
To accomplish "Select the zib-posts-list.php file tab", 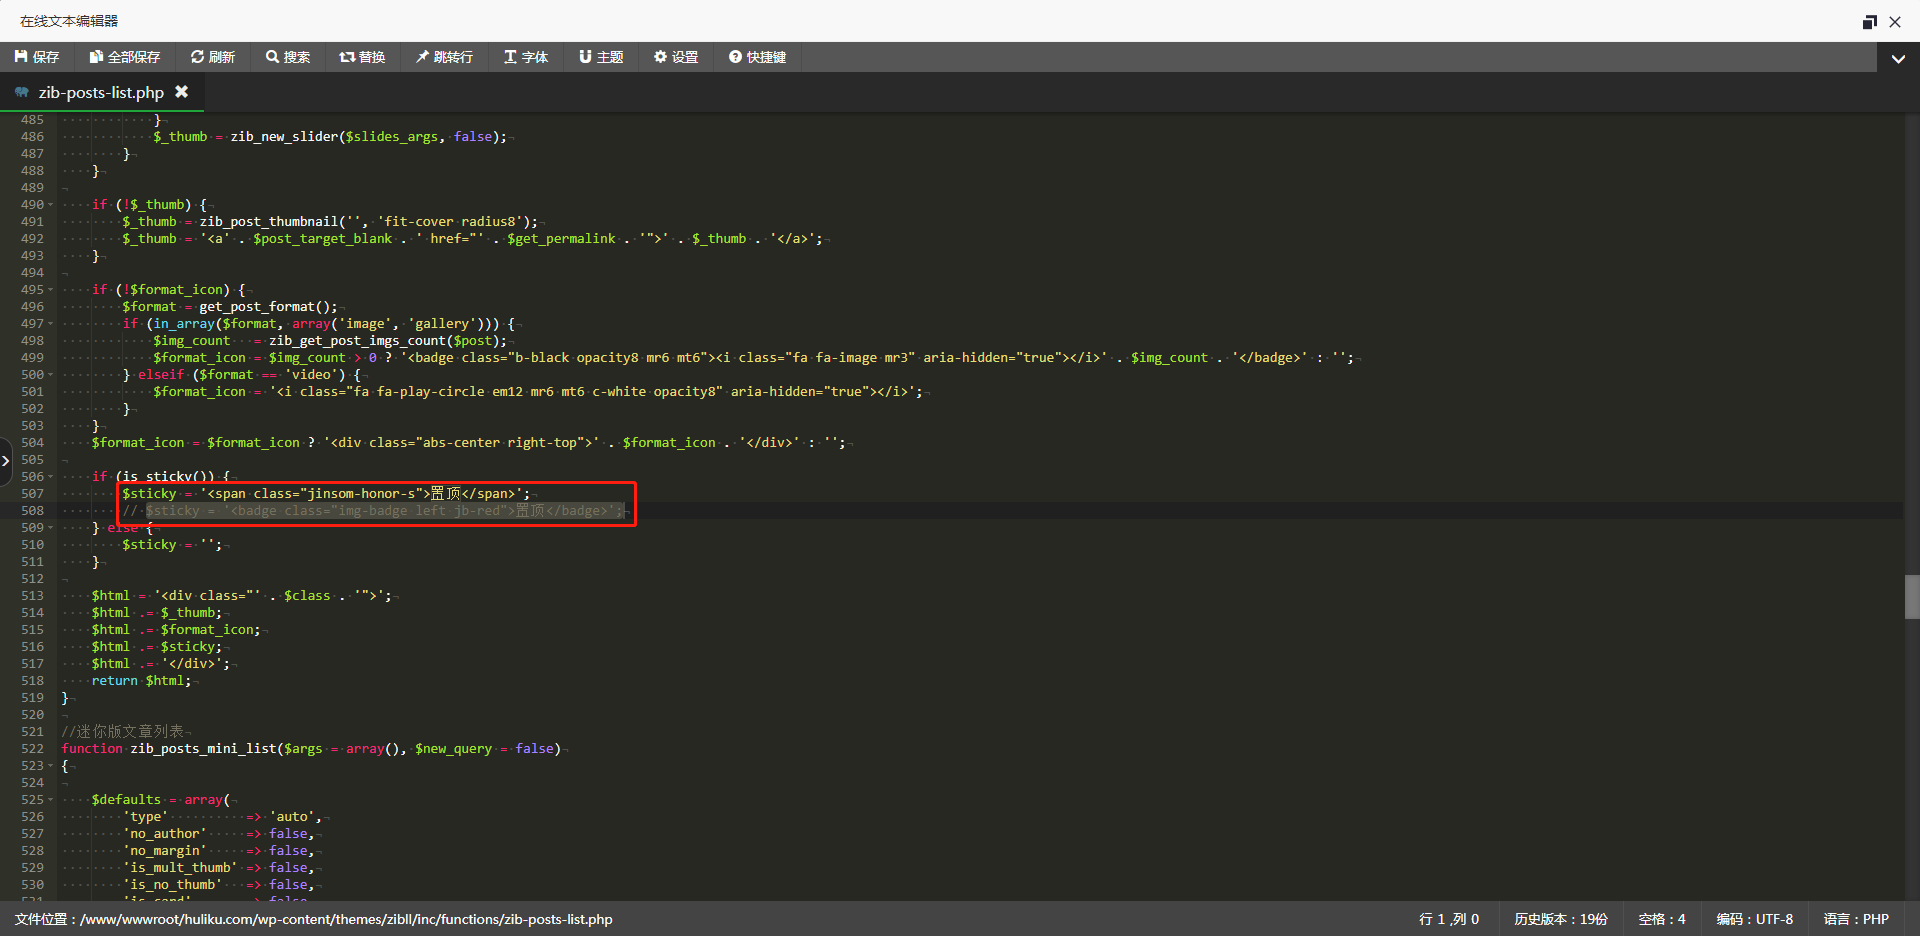I will [x=100, y=92].
